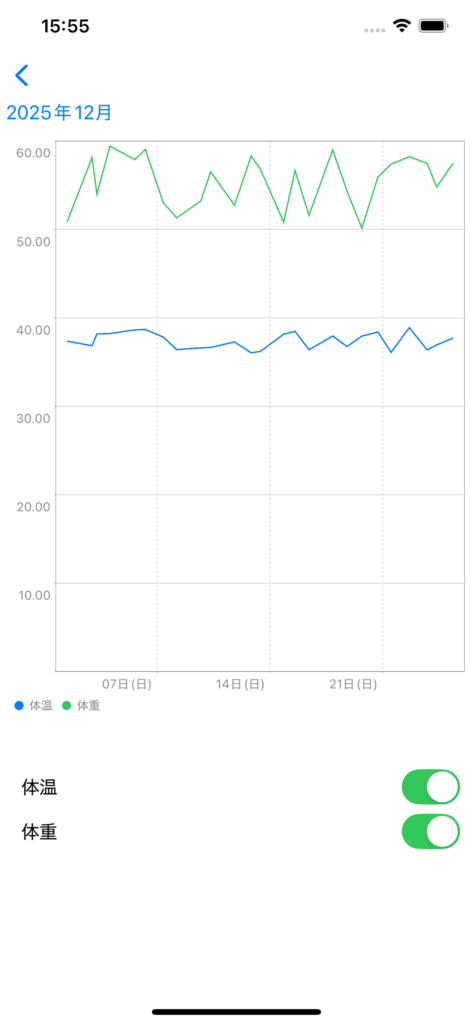Click the 60.00 y-axis label

pyautogui.click(x=33, y=153)
